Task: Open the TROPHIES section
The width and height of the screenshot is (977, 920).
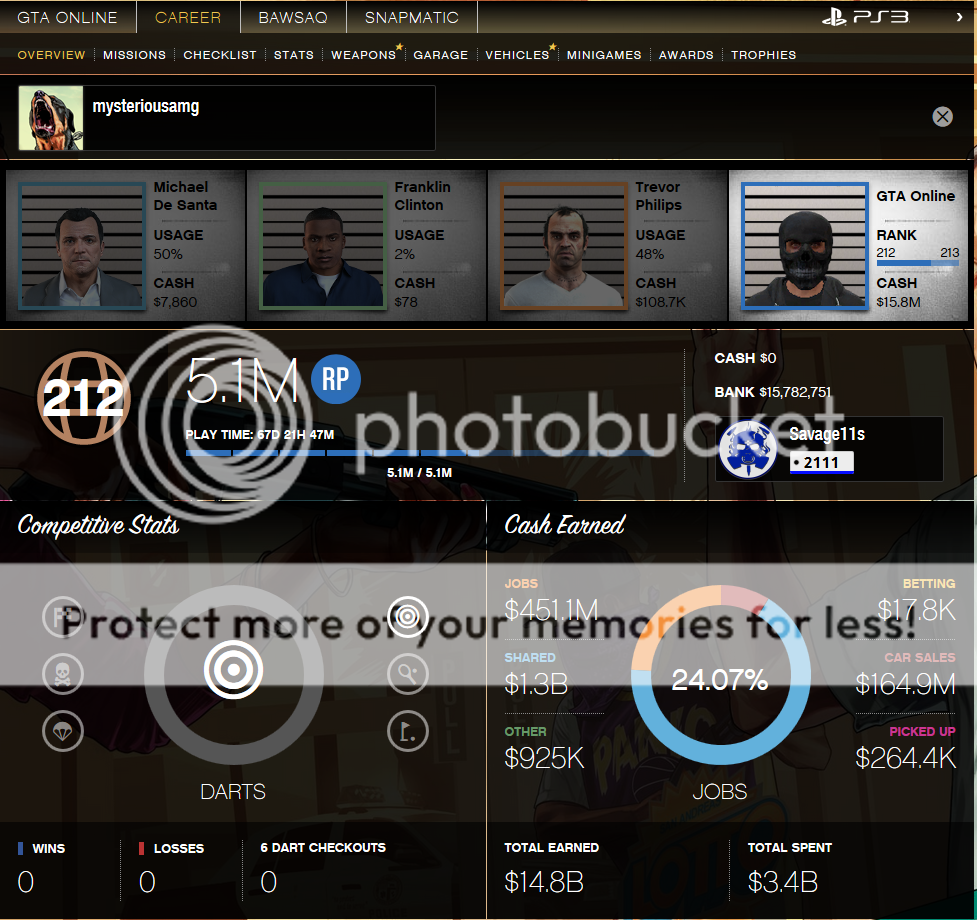Action: [763, 55]
